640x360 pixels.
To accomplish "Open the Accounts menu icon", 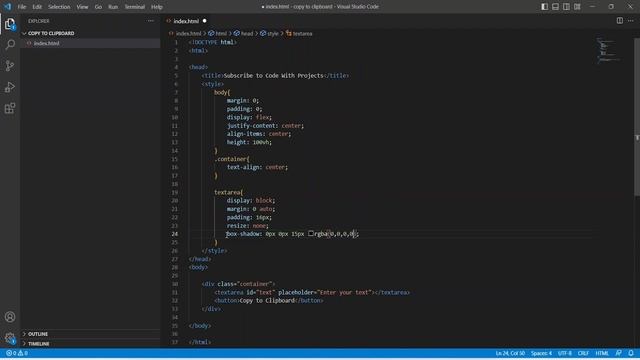I will tap(10, 317).
